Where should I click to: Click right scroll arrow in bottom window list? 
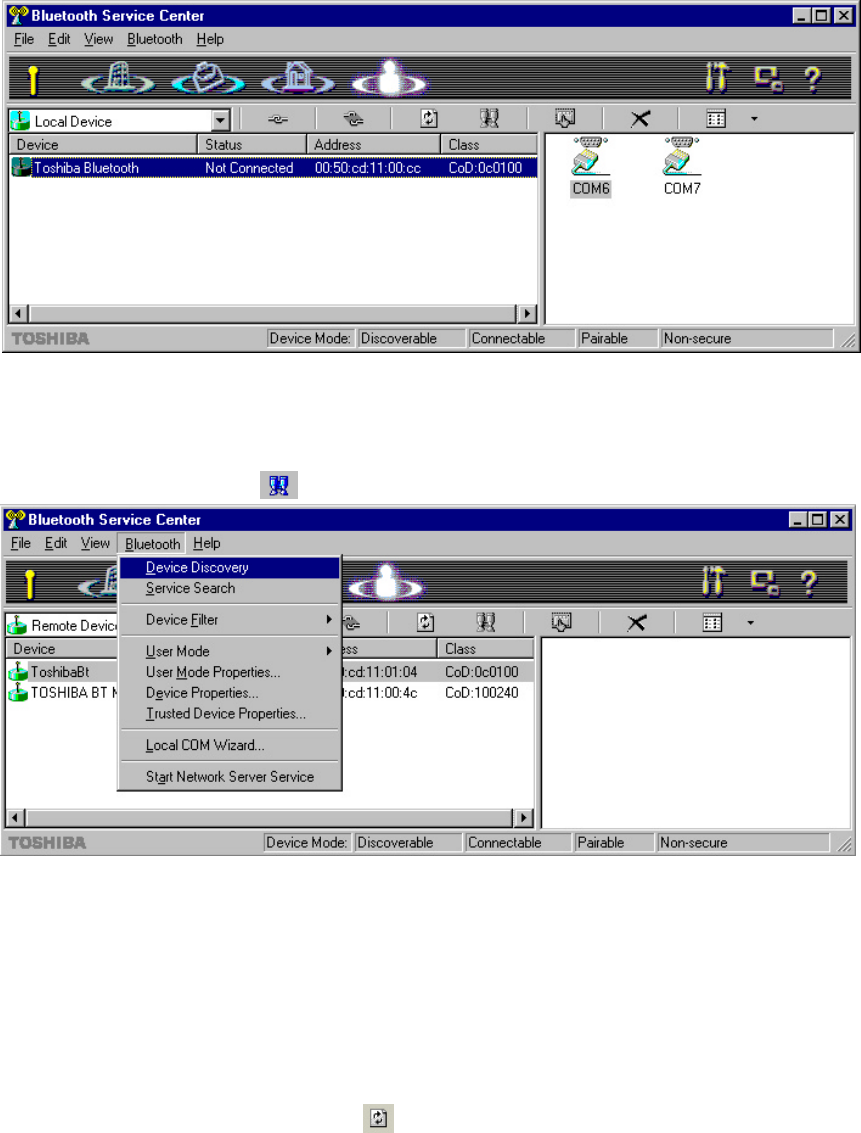click(524, 818)
